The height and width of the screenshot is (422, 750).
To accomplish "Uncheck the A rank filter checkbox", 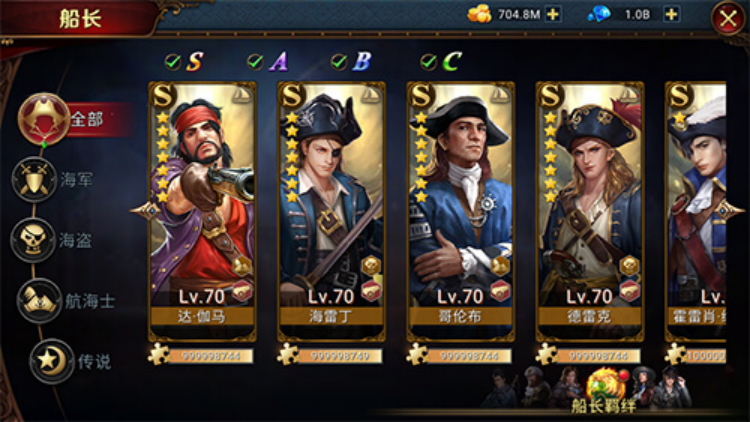I will pyautogui.click(x=255, y=61).
